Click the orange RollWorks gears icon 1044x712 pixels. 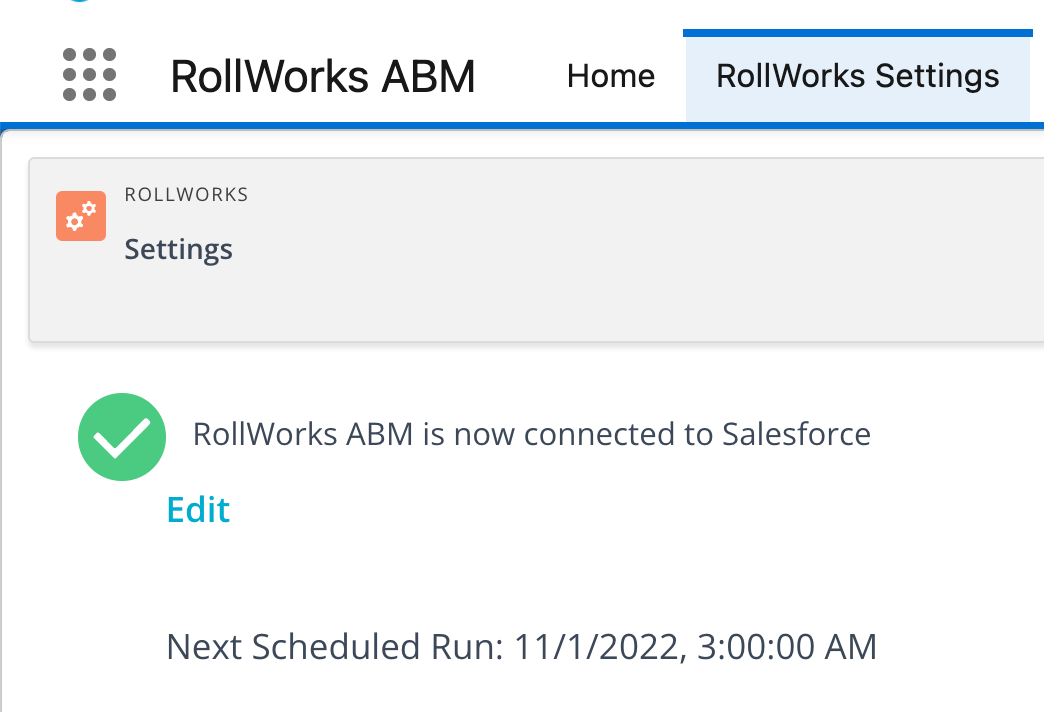(x=81, y=216)
